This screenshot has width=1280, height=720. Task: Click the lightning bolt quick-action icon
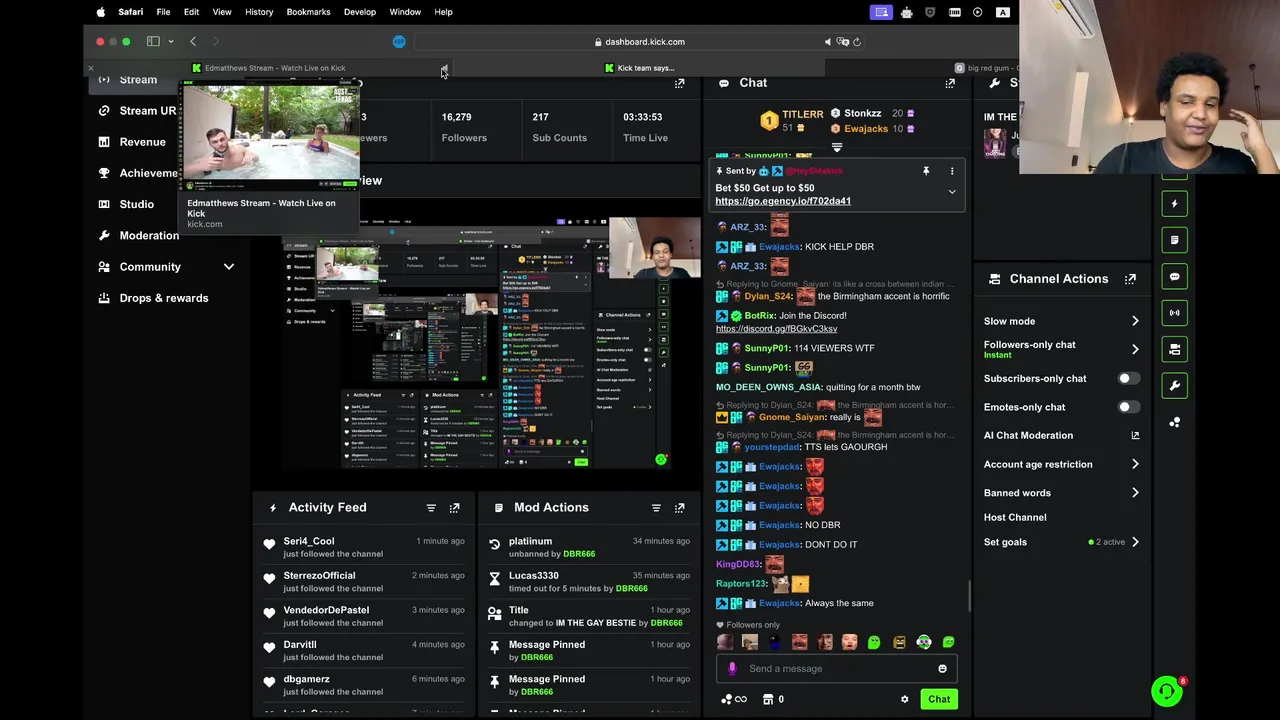click(1175, 204)
